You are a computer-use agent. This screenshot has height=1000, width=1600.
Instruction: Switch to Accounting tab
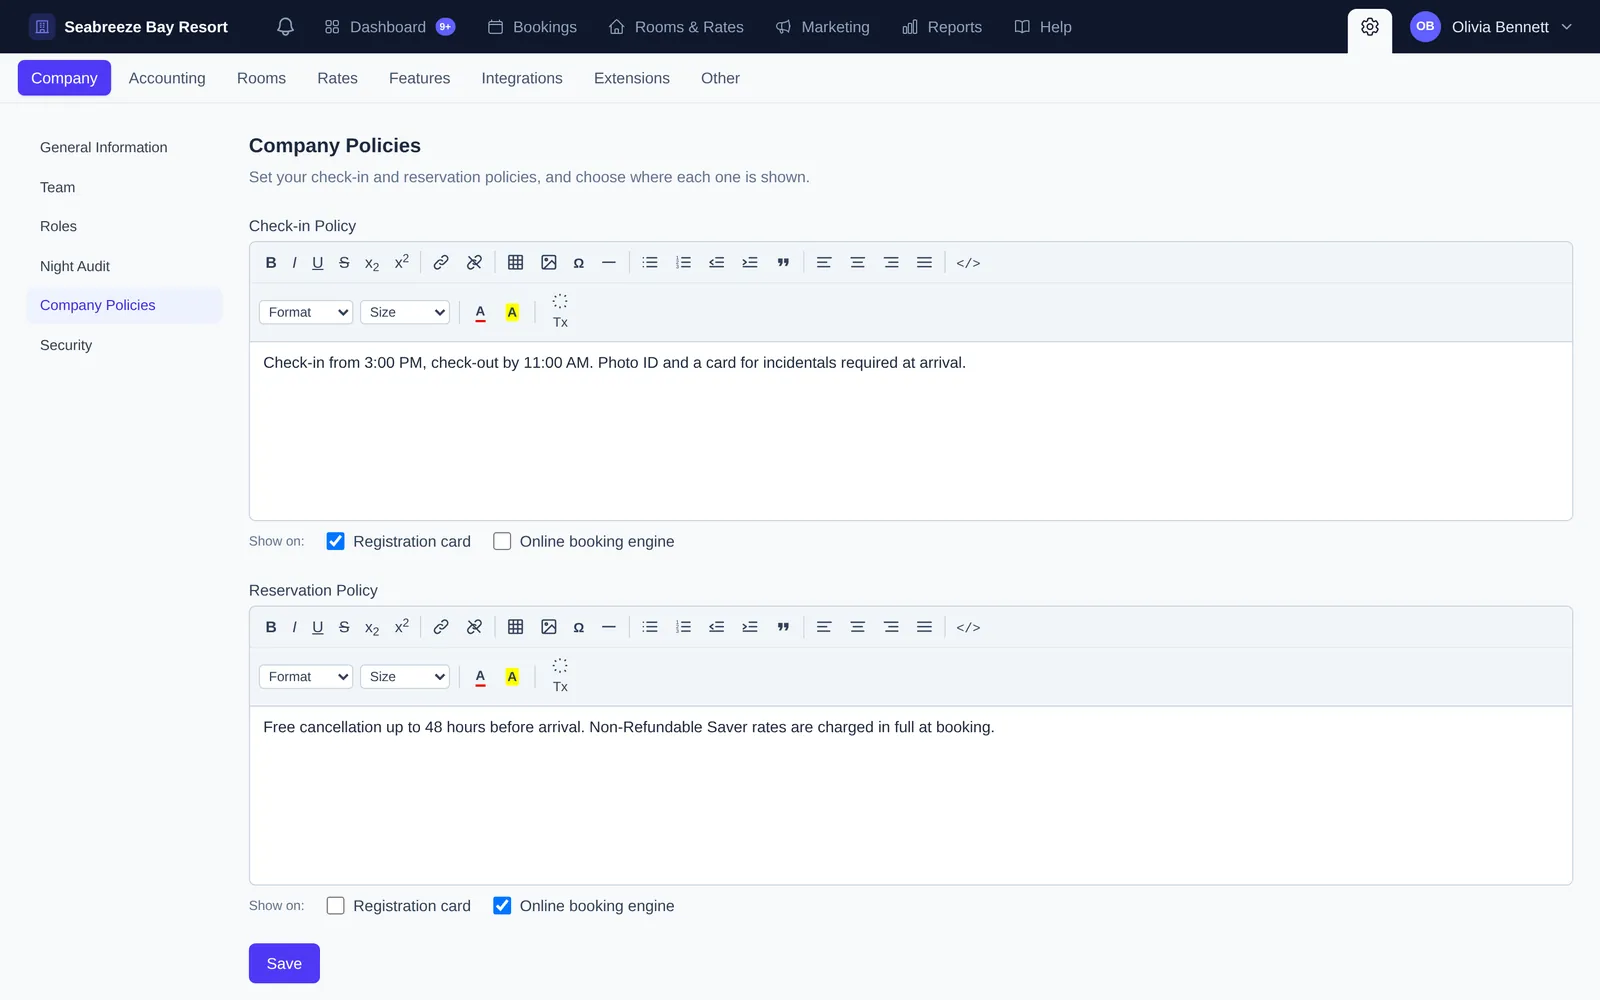pyautogui.click(x=167, y=78)
